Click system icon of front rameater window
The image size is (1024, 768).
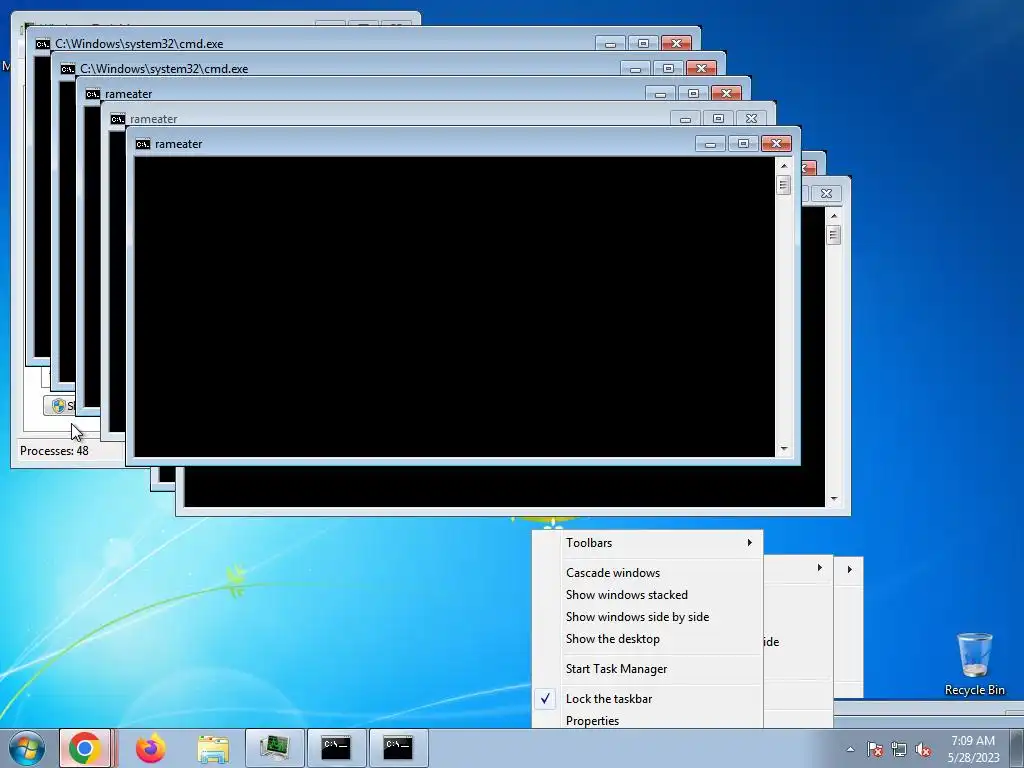click(x=142, y=144)
